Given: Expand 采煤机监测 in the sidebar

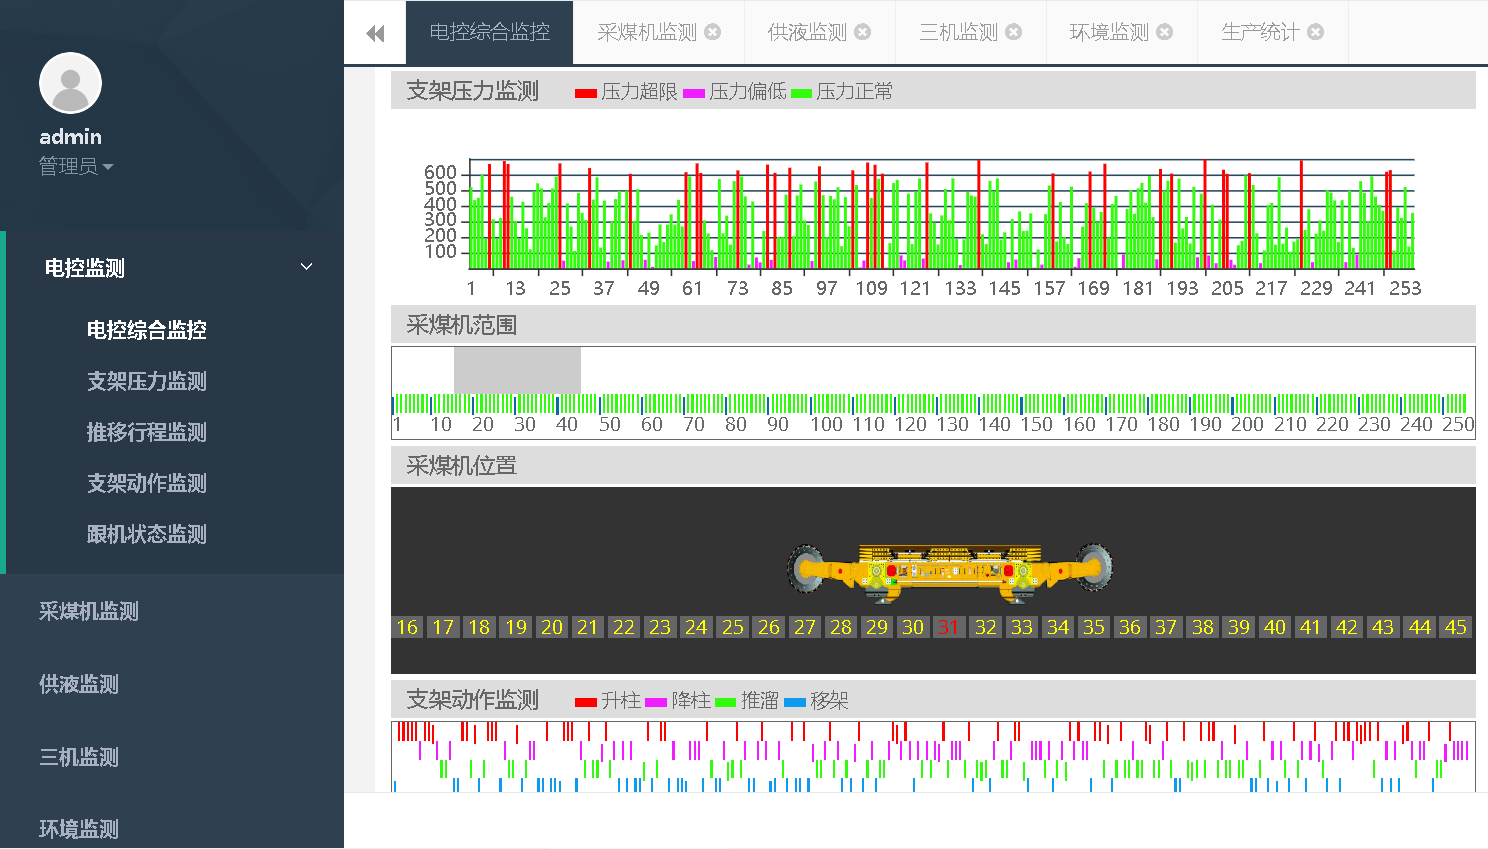Looking at the screenshot, I should (x=89, y=611).
